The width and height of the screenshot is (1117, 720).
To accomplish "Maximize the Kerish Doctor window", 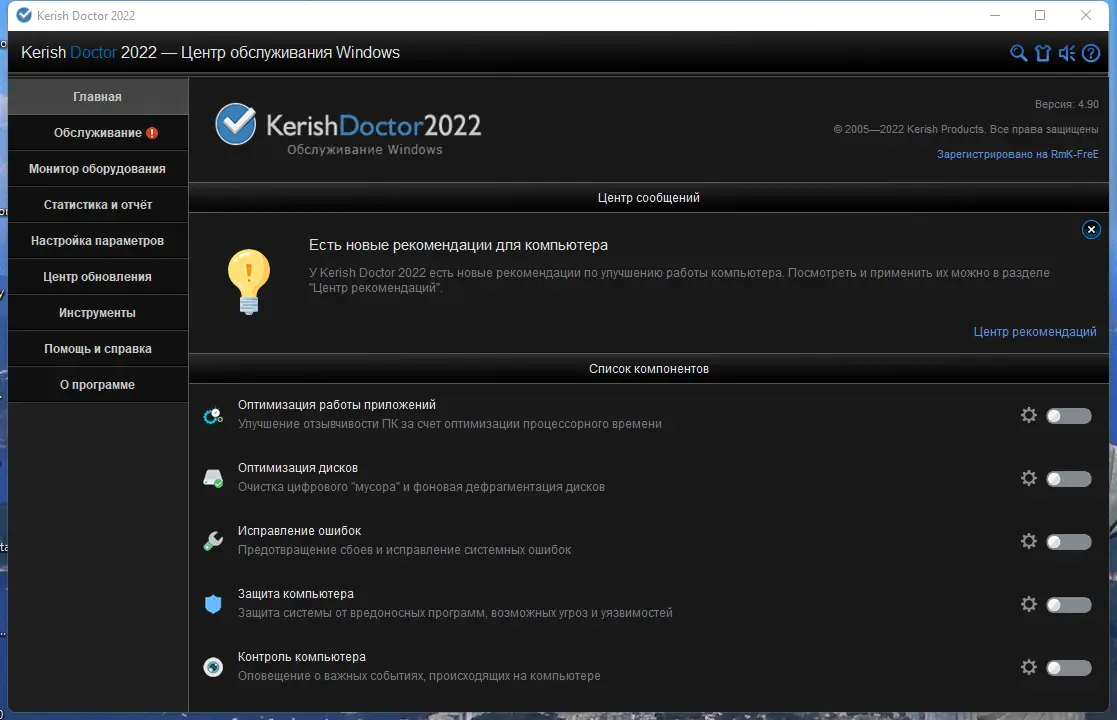I will click(x=1040, y=15).
